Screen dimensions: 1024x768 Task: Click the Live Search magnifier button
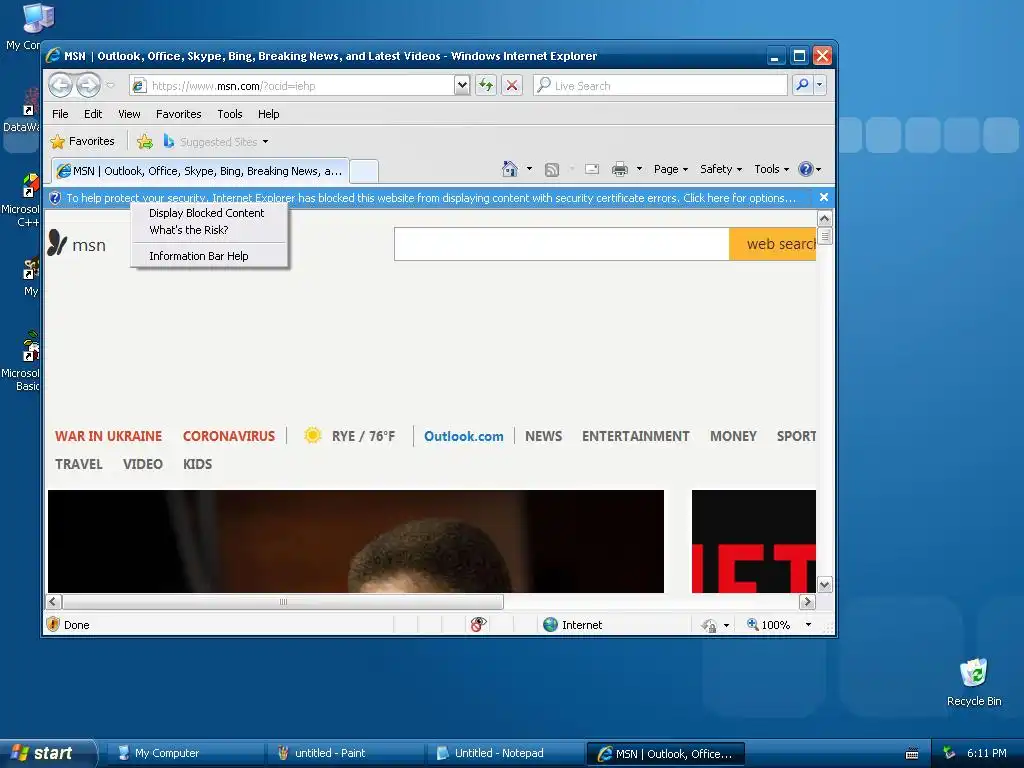pyautogui.click(x=802, y=85)
